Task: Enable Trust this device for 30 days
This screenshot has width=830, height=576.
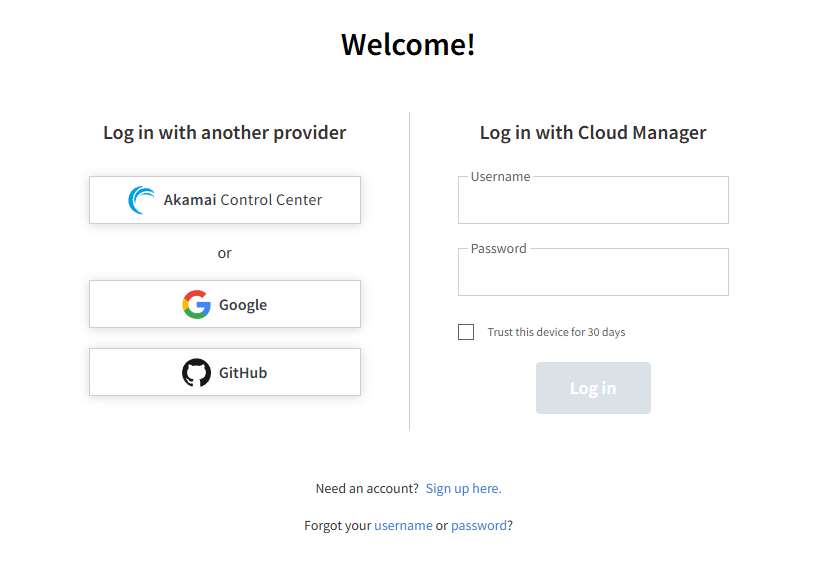Action: point(466,332)
